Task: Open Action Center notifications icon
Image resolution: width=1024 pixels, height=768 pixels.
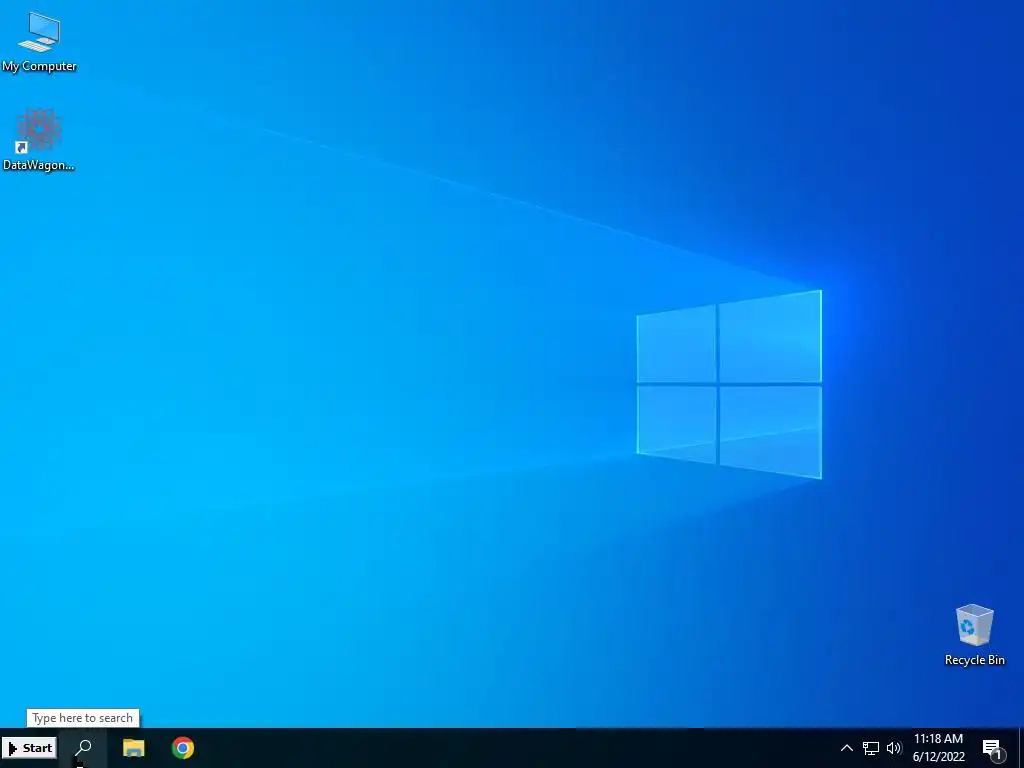Action: [993, 749]
